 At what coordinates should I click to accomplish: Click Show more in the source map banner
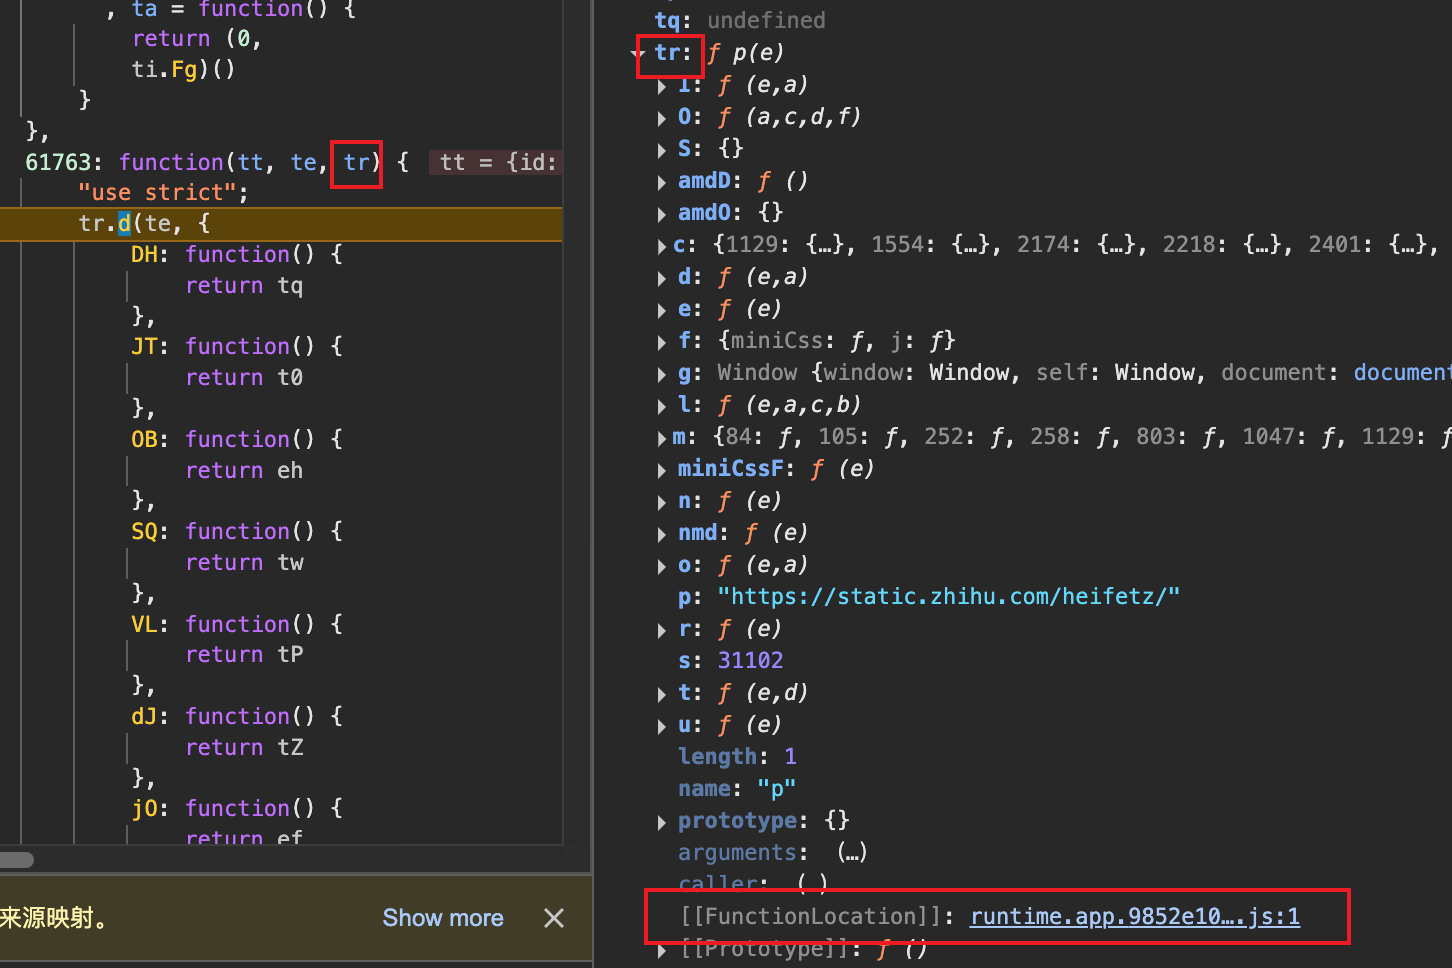(x=443, y=918)
